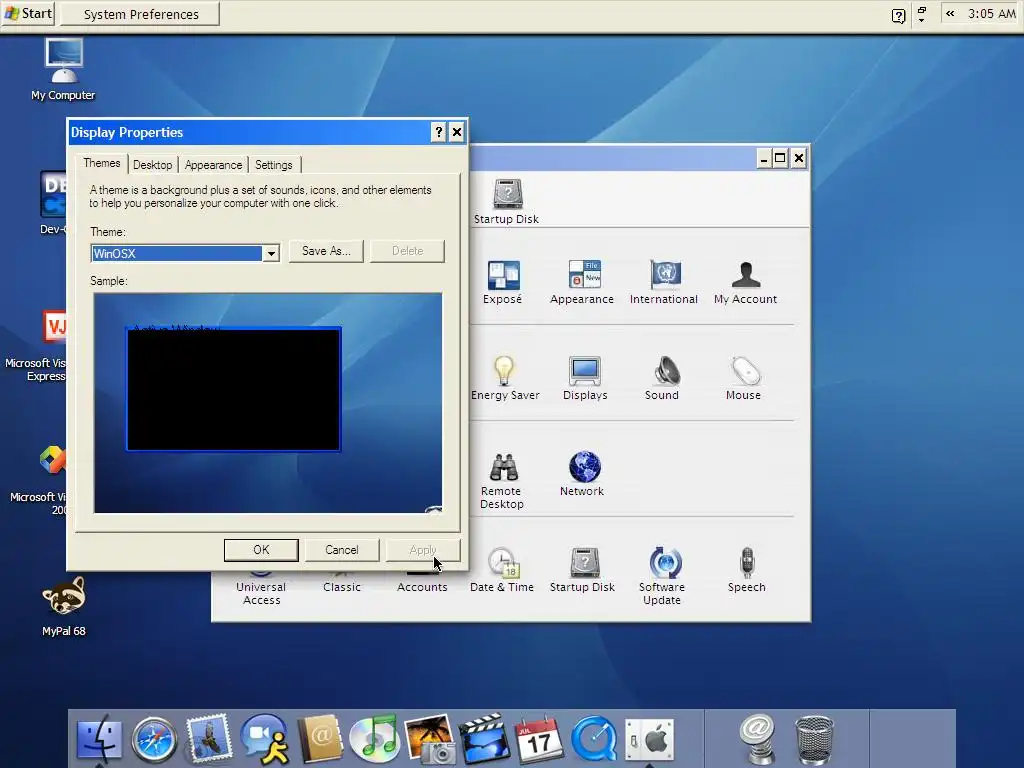Open the @ spring icon in dock
The width and height of the screenshot is (1024, 768).
coord(758,739)
